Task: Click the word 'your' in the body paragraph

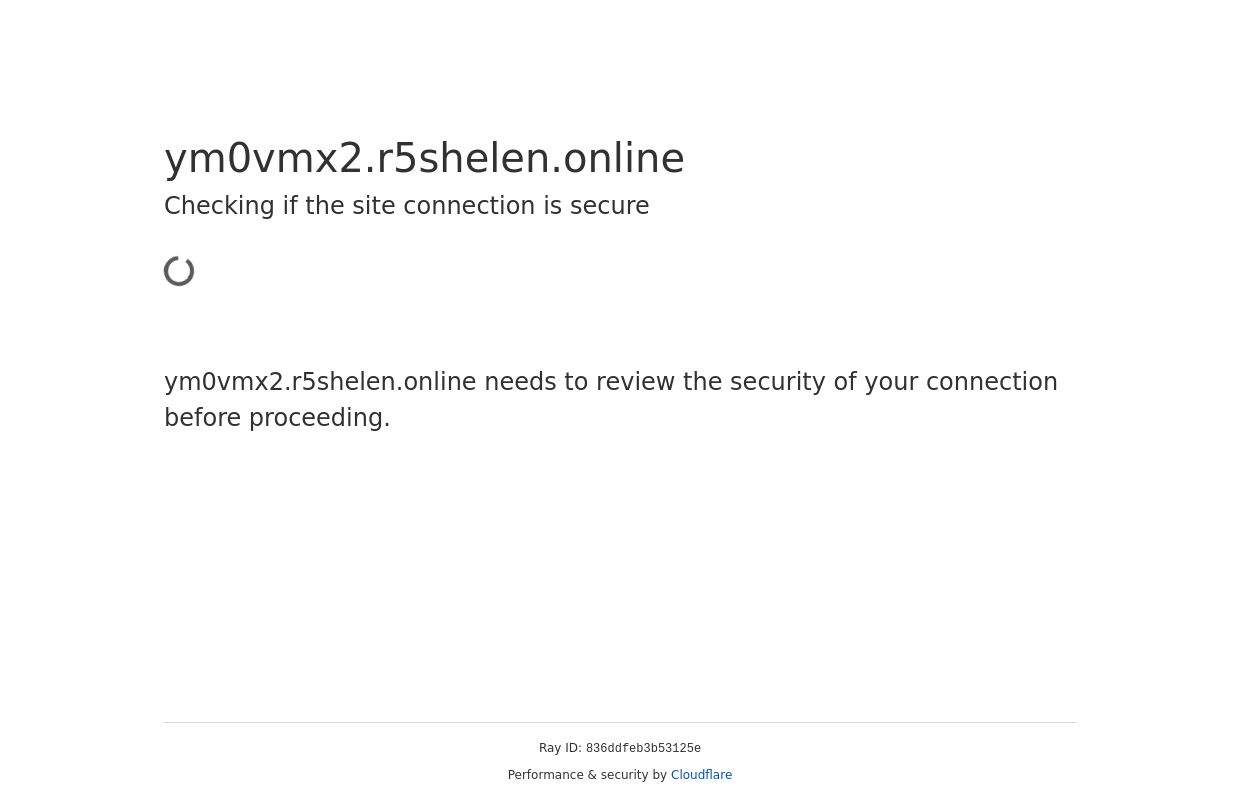Action: pyautogui.click(x=888, y=382)
